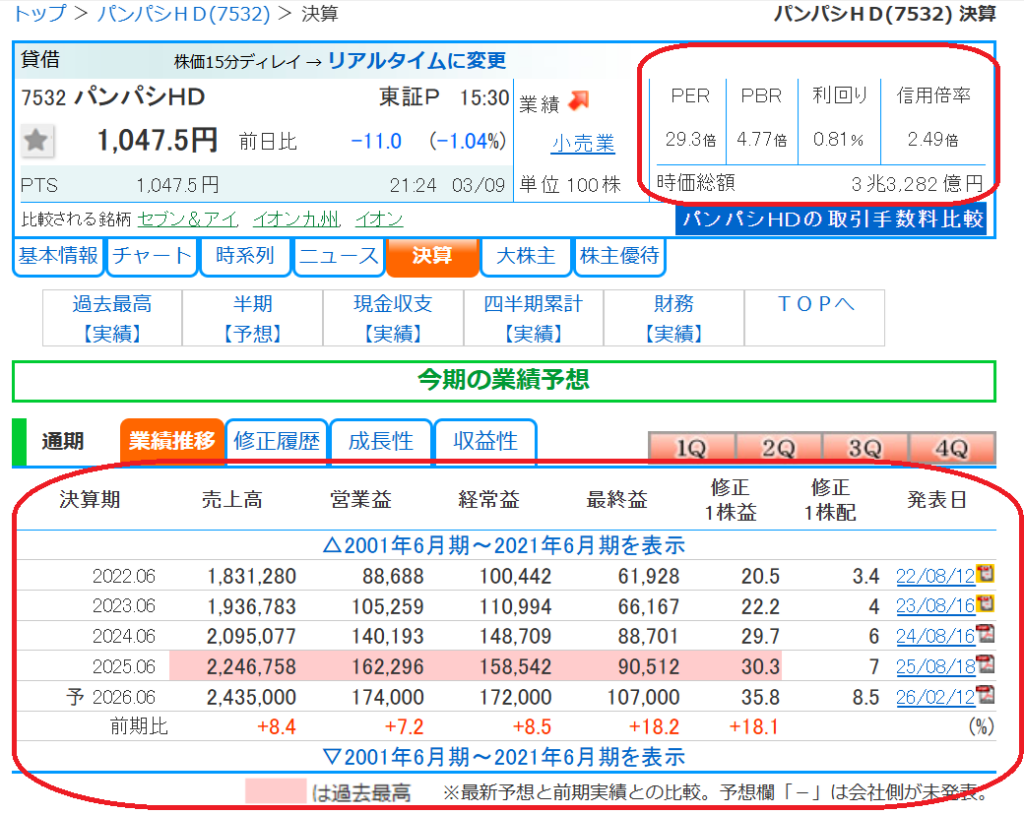Switch to the チャート tab
Screen dimensions: 1024x814
pyautogui.click(x=151, y=256)
